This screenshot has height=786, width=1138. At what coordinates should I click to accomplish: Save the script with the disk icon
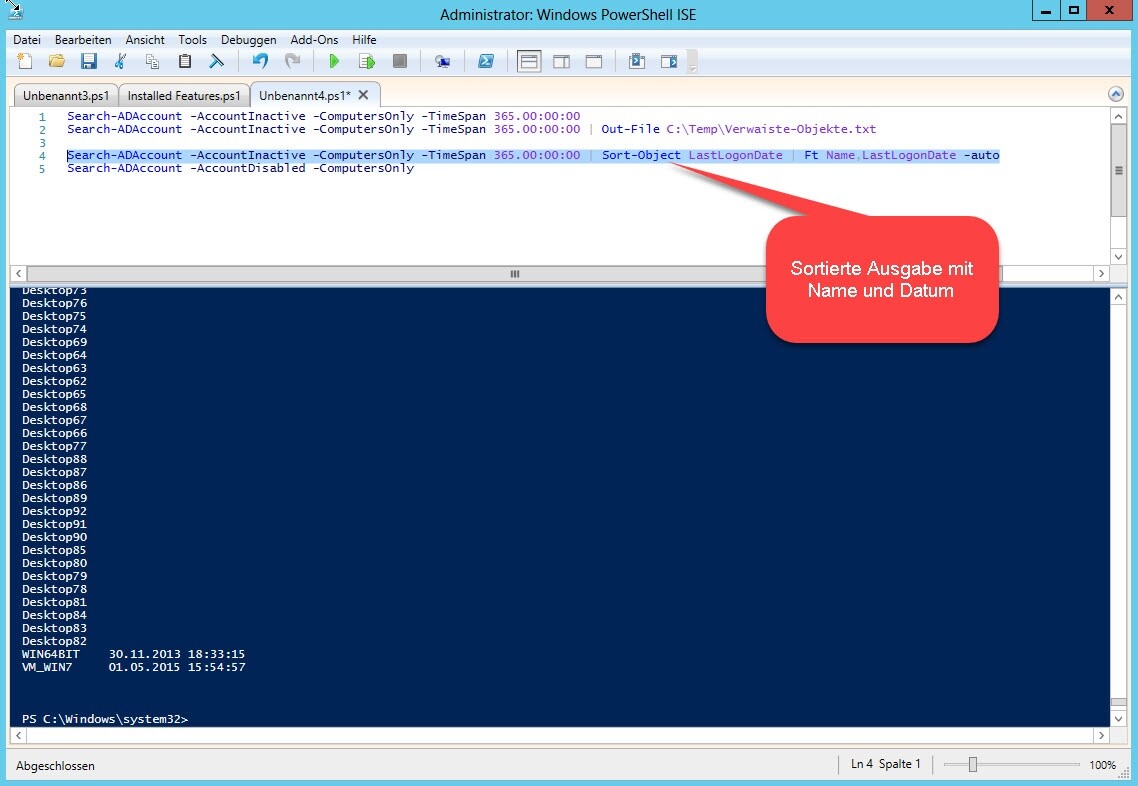click(x=89, y=62)
